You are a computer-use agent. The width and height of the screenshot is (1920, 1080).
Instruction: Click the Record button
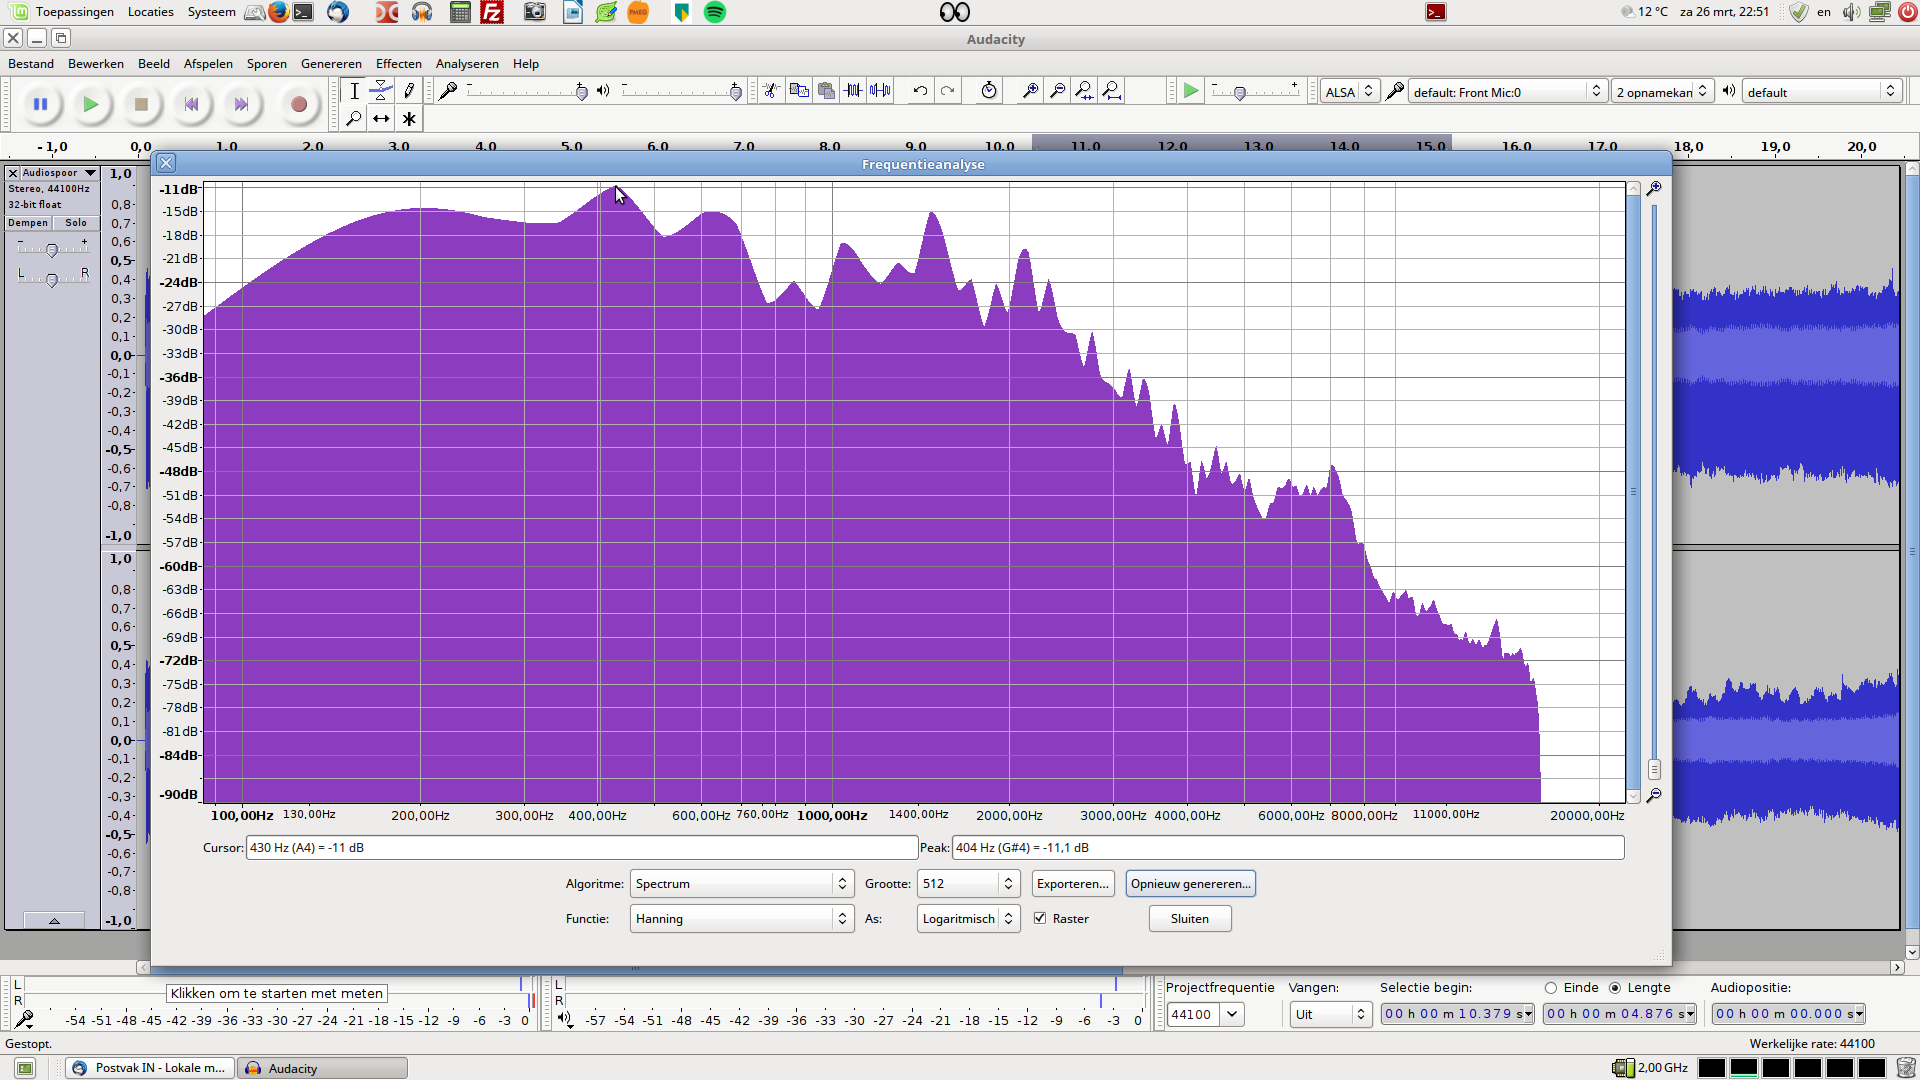point(298,104)
